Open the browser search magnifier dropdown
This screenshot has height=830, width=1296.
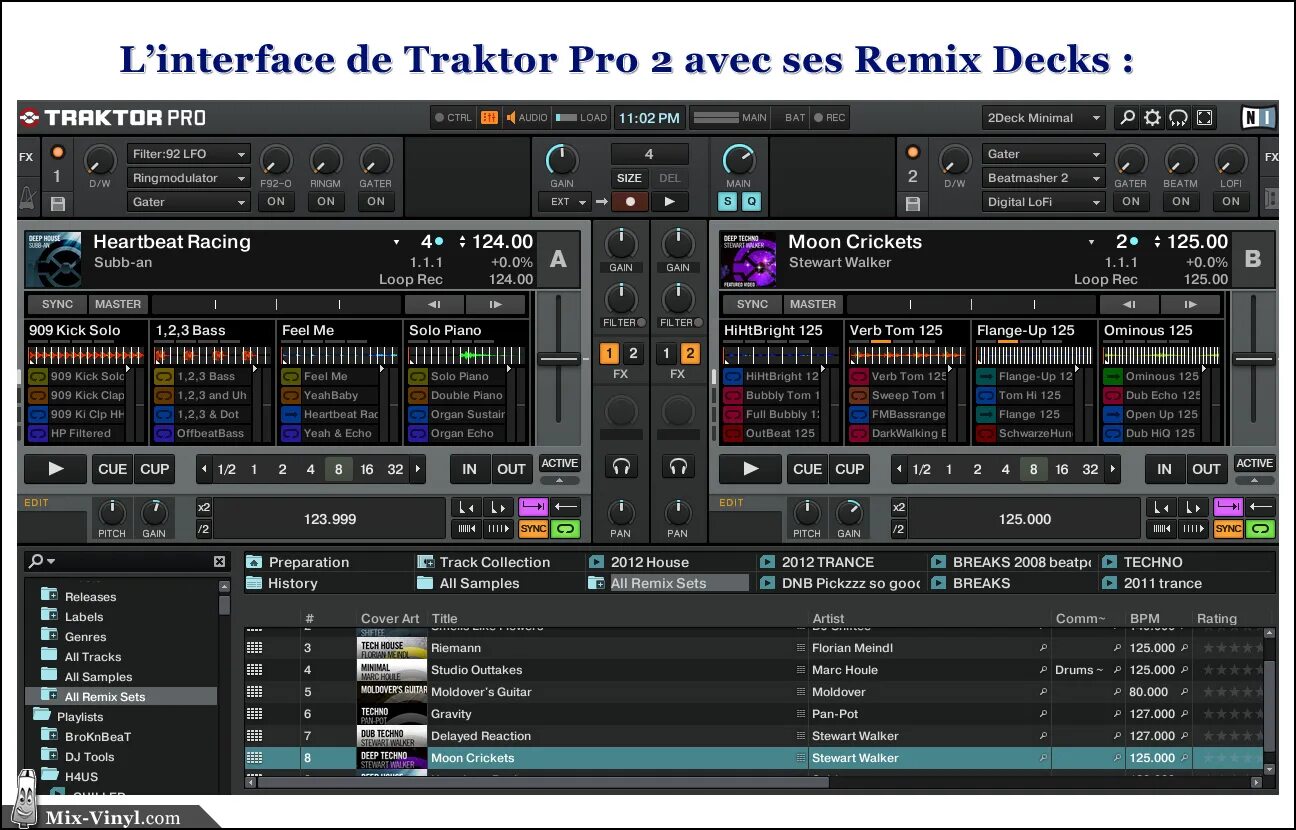tap(42, 561)
